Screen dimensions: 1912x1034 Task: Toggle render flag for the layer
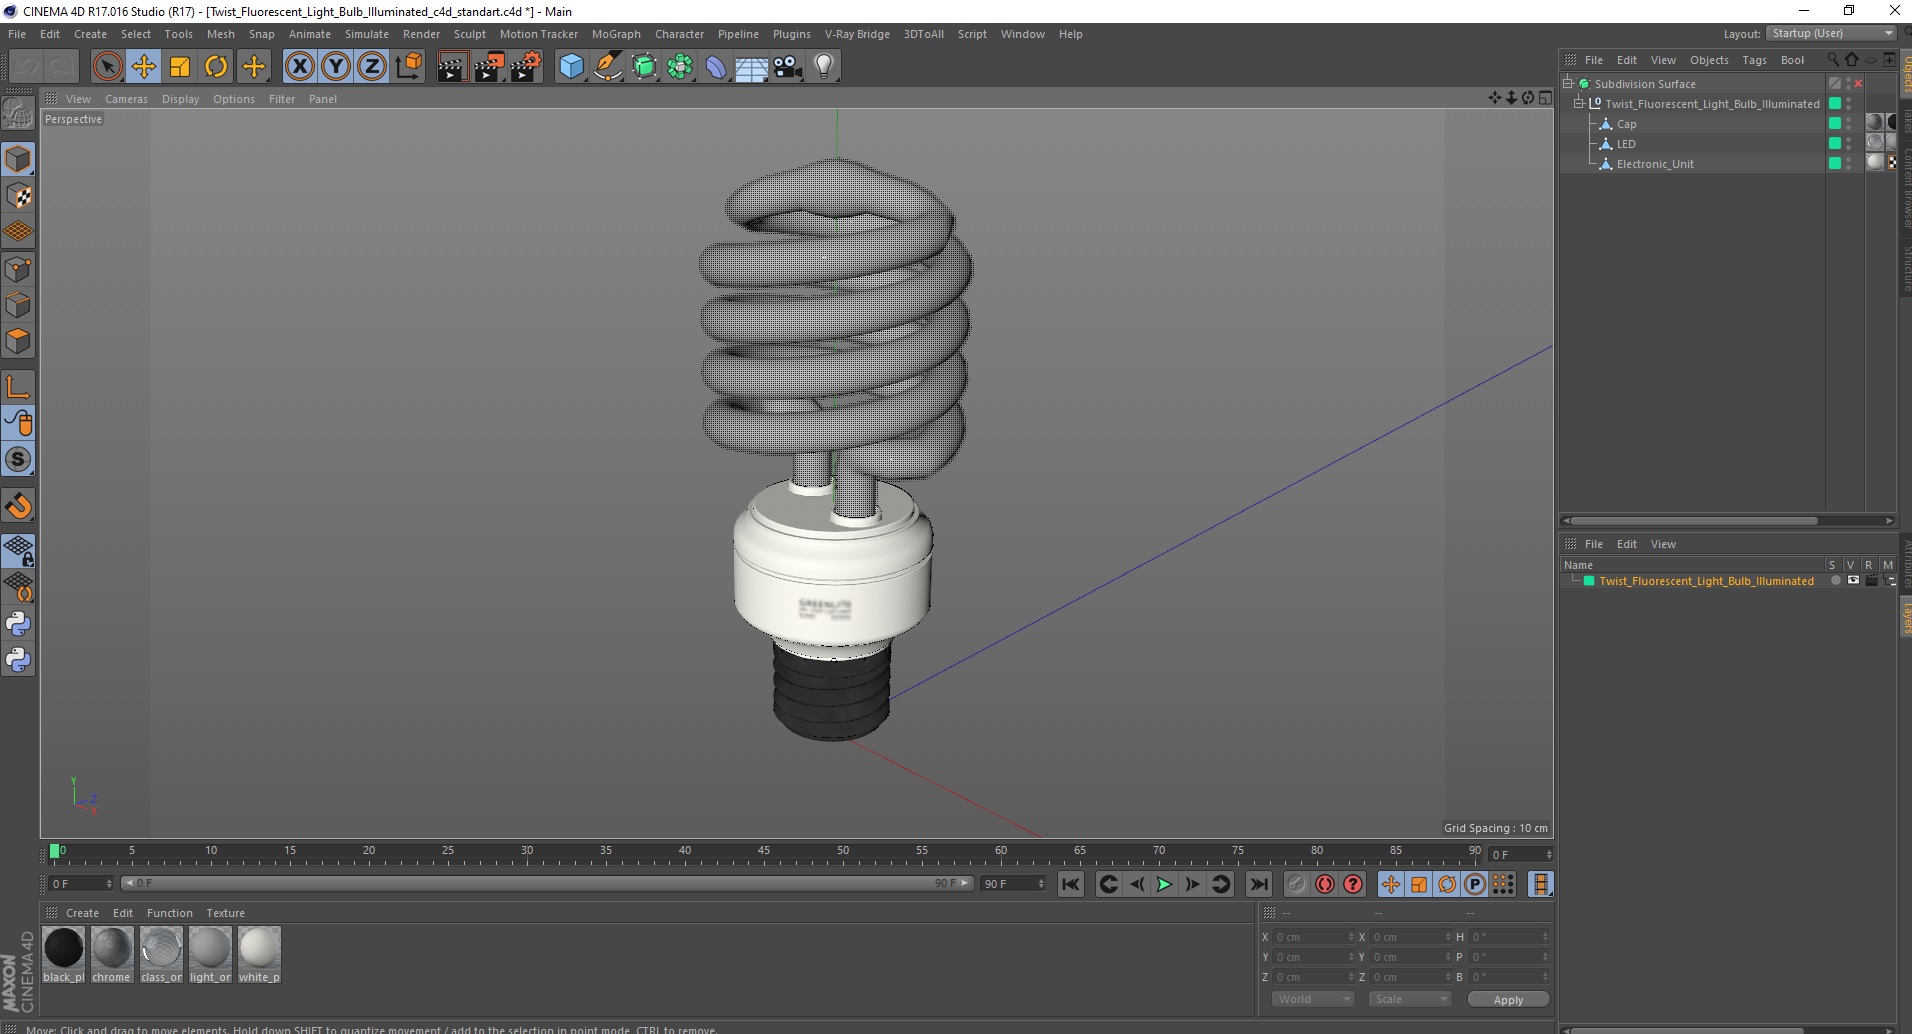pyautogui.click(x=1871, y=580)
